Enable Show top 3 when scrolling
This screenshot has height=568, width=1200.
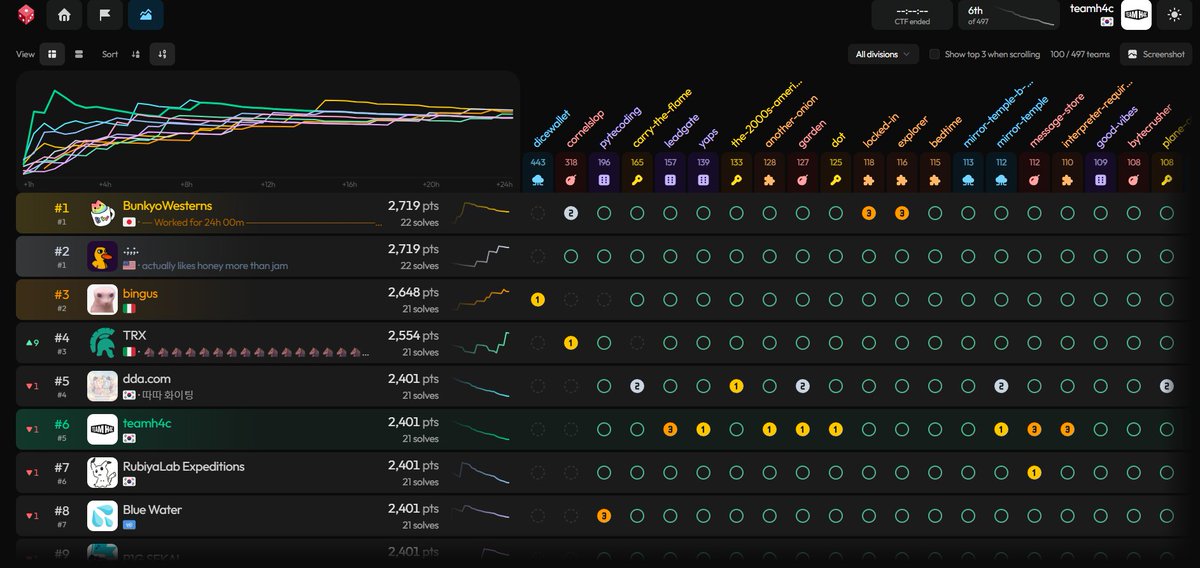(x=934, y=54)
